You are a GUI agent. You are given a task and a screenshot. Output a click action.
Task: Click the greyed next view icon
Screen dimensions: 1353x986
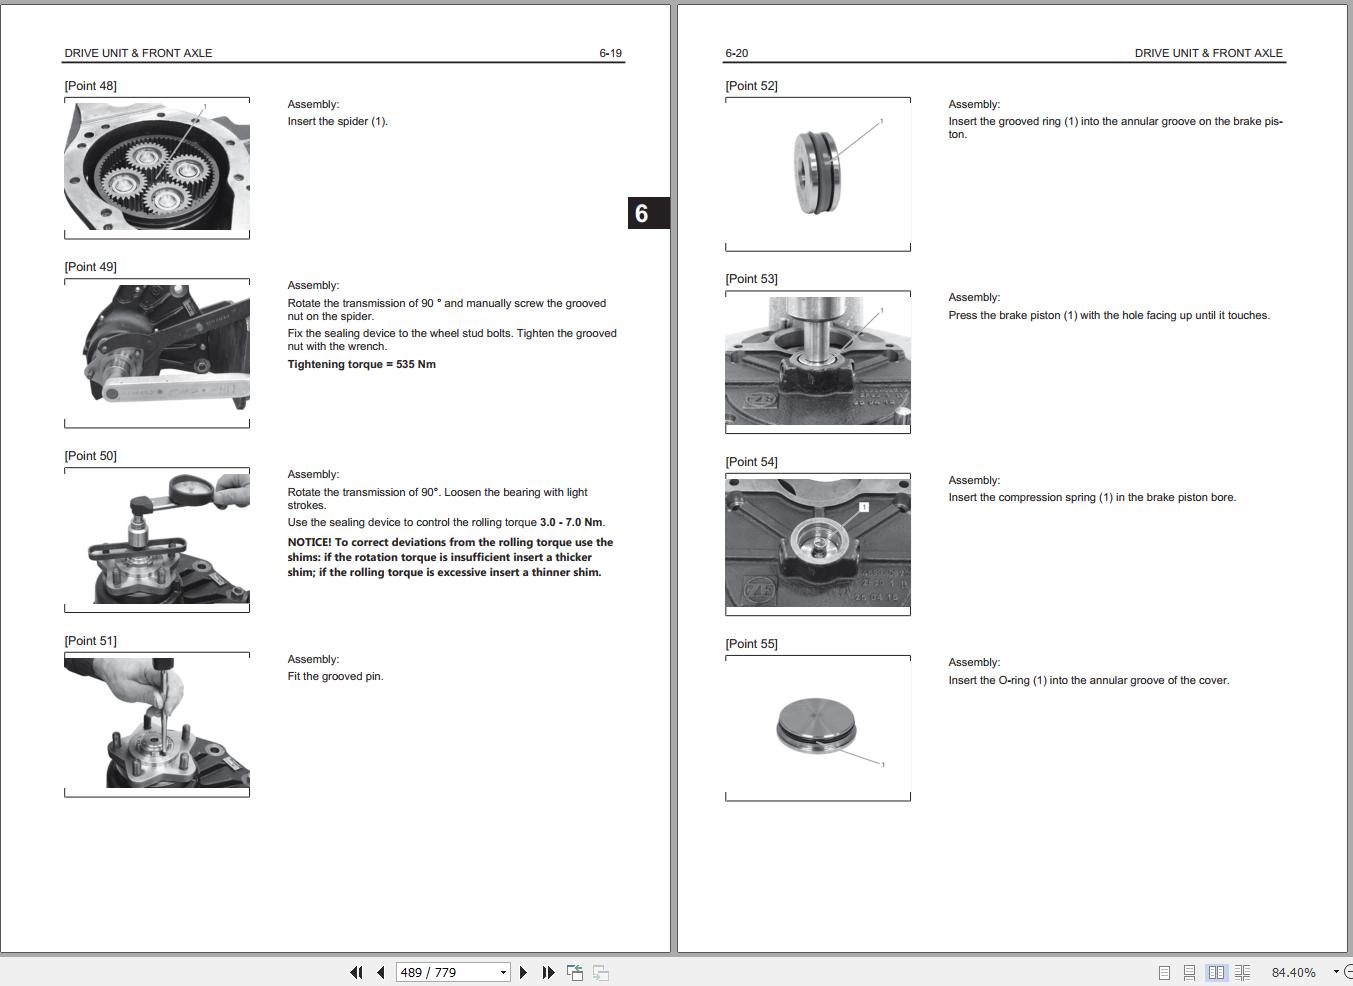click(x=601, y=972)
